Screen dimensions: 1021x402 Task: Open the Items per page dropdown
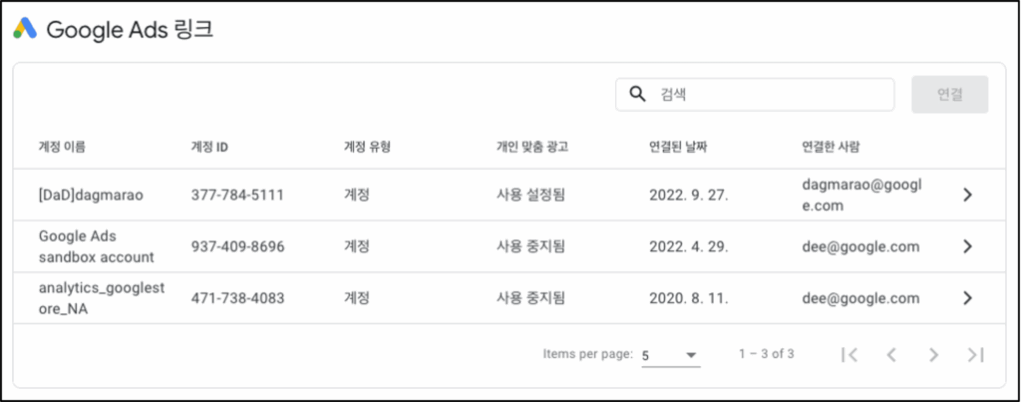671,356
